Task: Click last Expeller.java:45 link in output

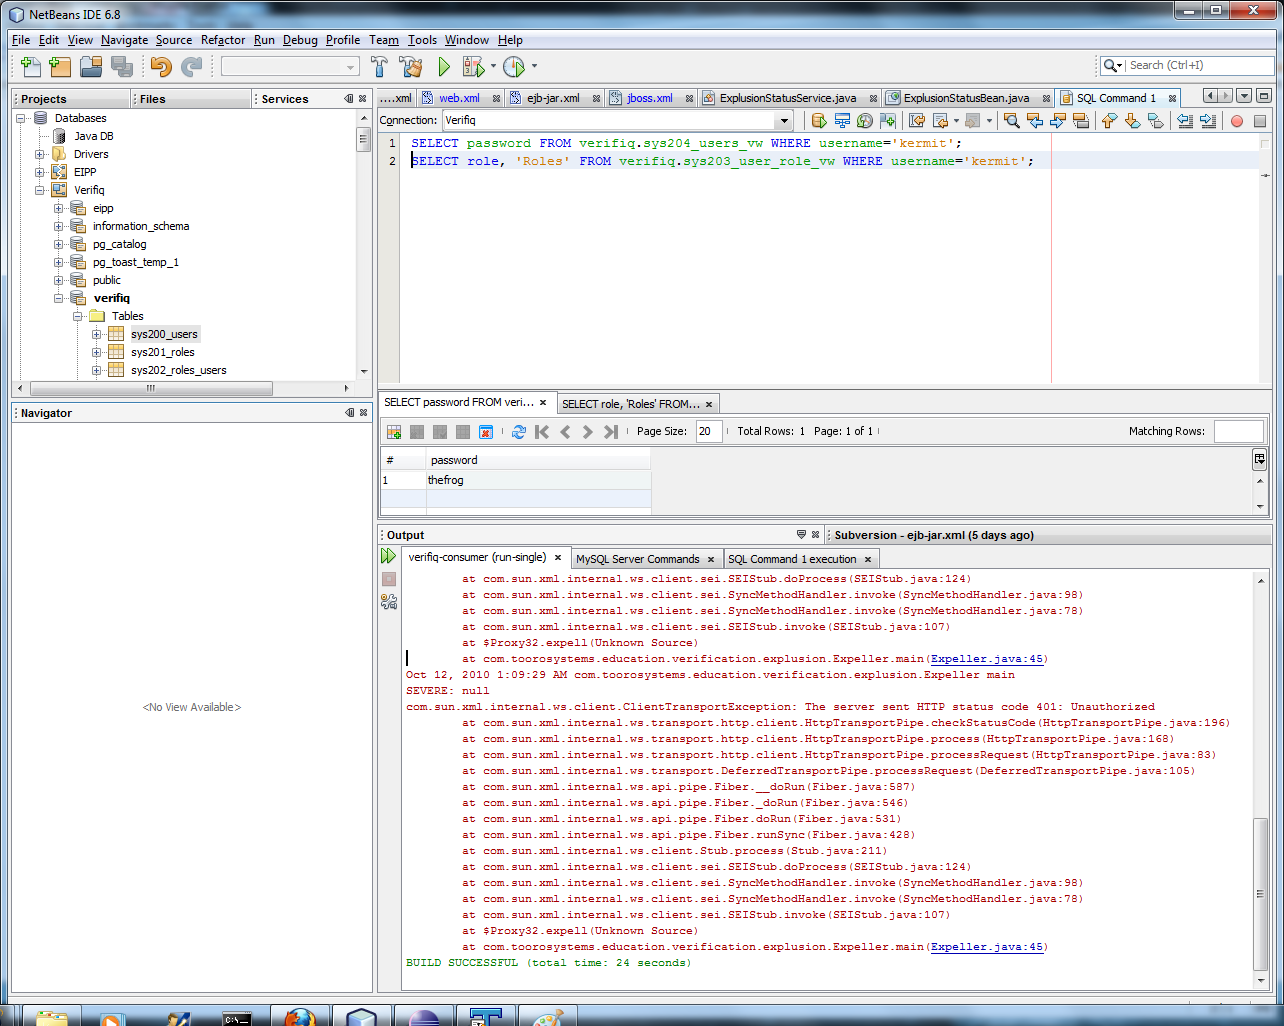Action: 987,947
